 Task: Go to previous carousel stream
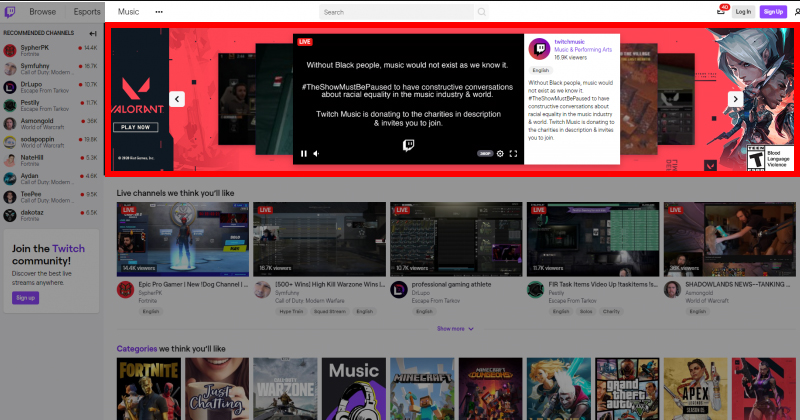(x=177, y=99)
